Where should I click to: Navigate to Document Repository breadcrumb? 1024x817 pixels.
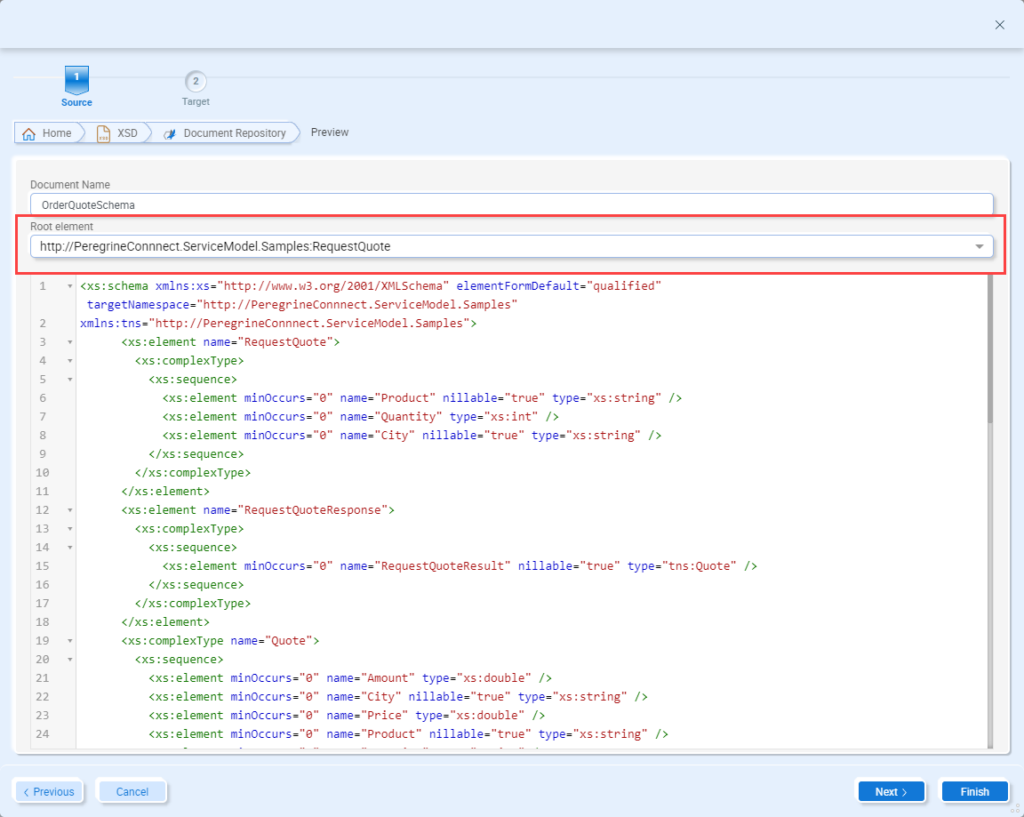click(x=234, y=133)
